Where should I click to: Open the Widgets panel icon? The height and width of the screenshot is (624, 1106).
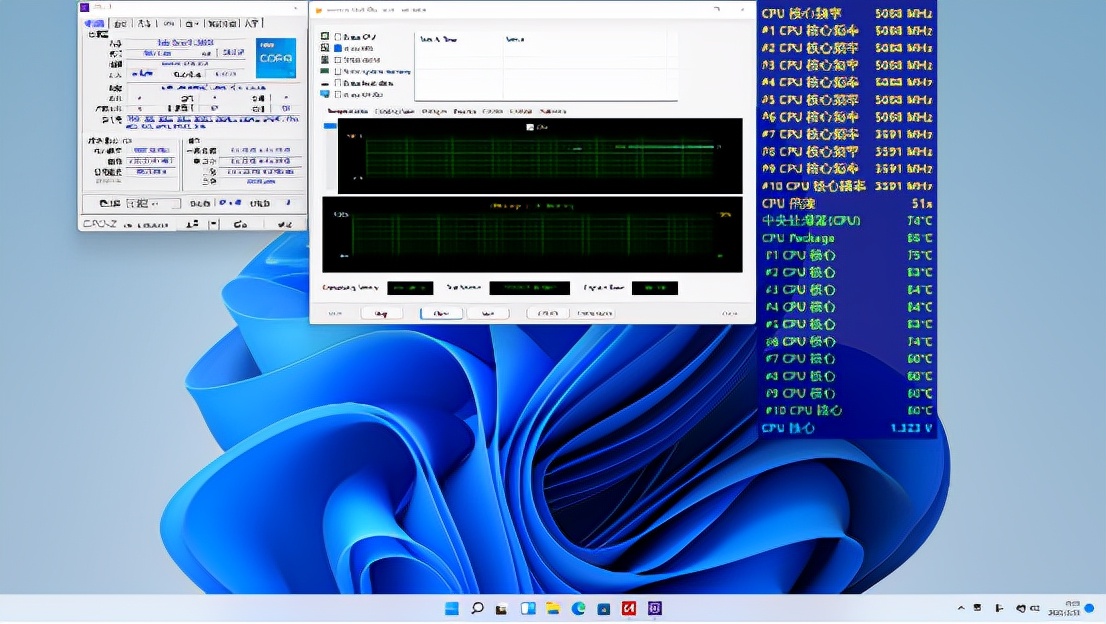[x=527, y=608]
